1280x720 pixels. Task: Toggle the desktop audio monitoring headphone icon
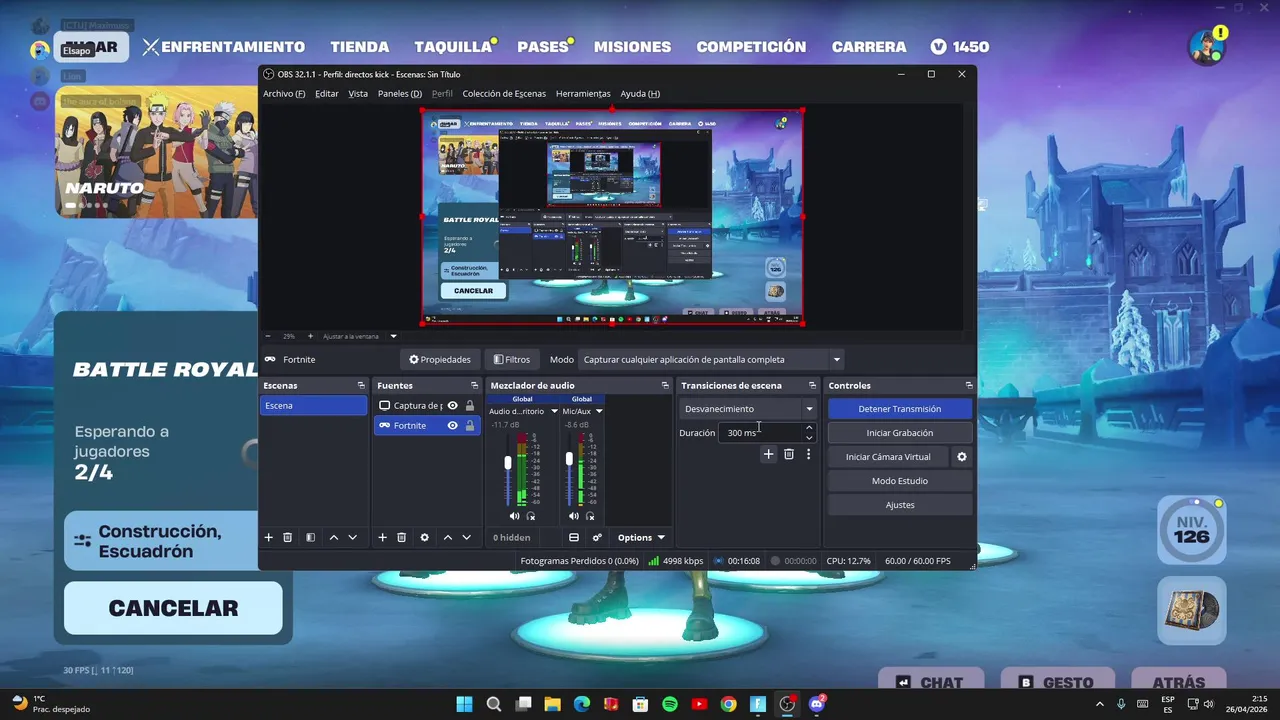click(x=531, y=516)
